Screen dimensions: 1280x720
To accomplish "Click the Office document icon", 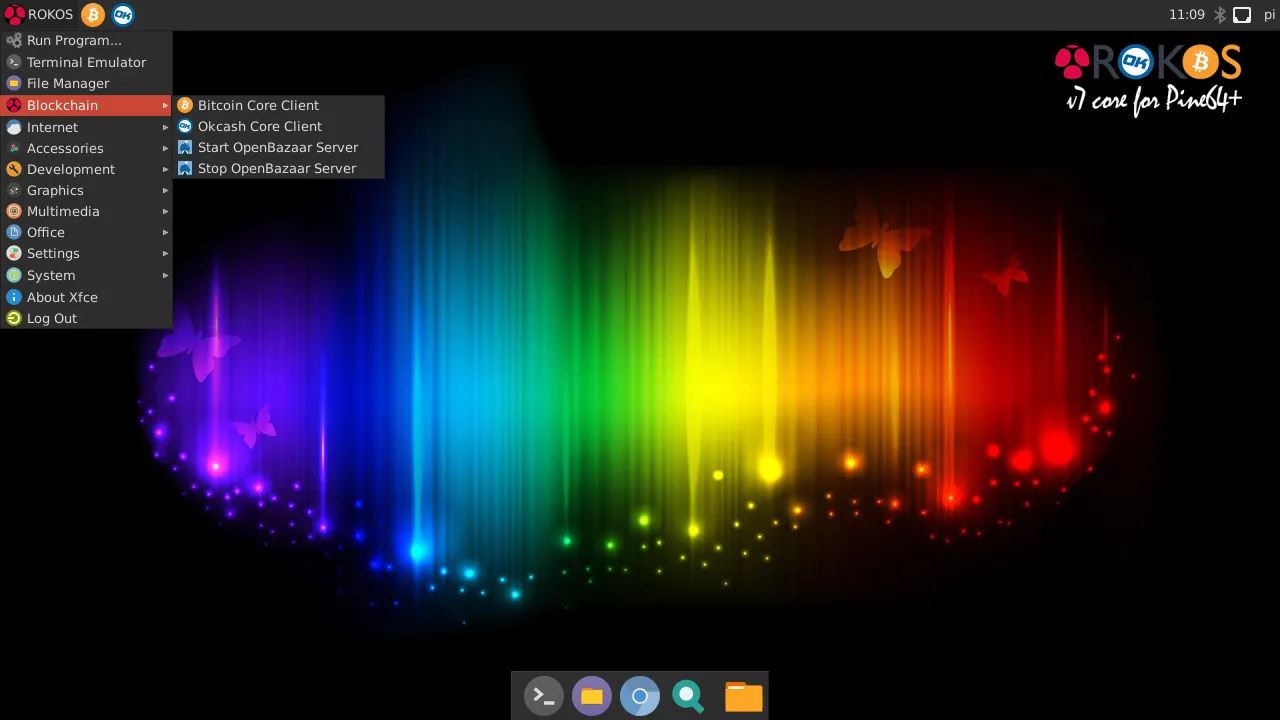I will (14, 232).
